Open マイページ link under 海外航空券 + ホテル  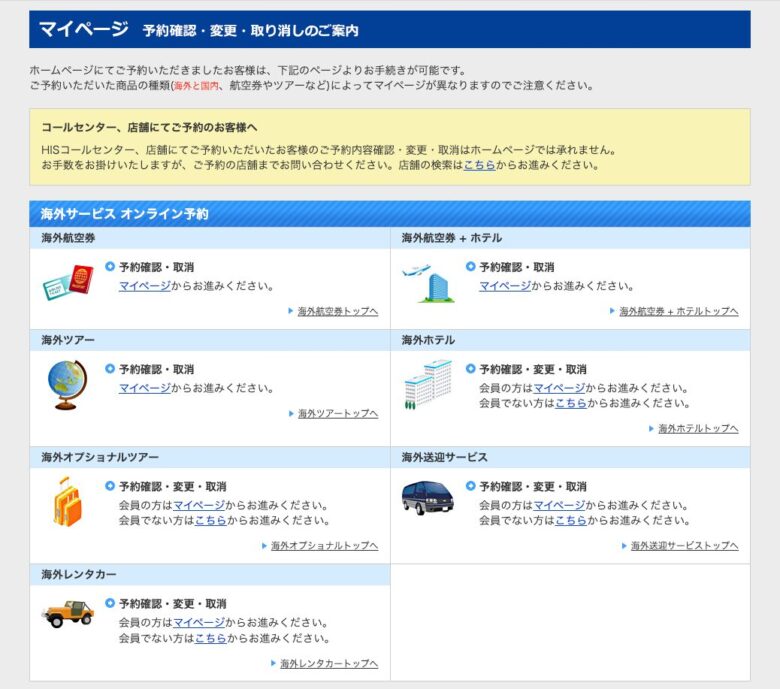(505, 286)
